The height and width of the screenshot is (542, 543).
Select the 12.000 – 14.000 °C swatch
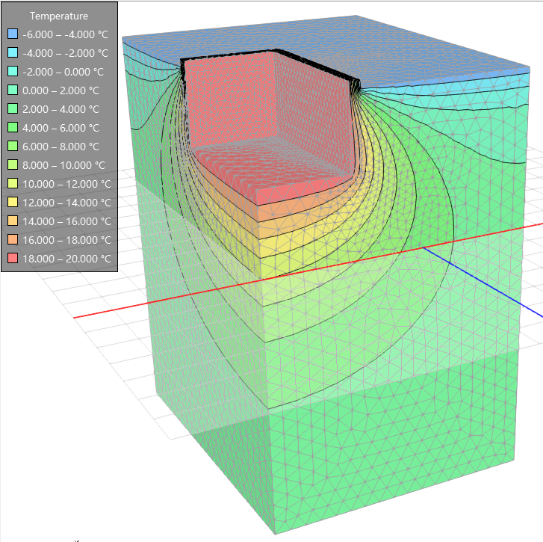pos(12,202)
